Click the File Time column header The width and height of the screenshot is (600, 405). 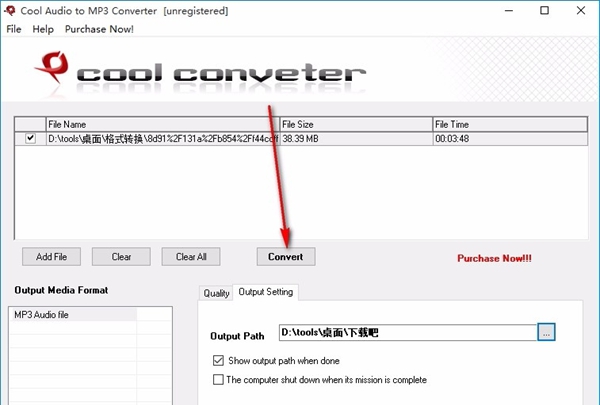(510, 124)
